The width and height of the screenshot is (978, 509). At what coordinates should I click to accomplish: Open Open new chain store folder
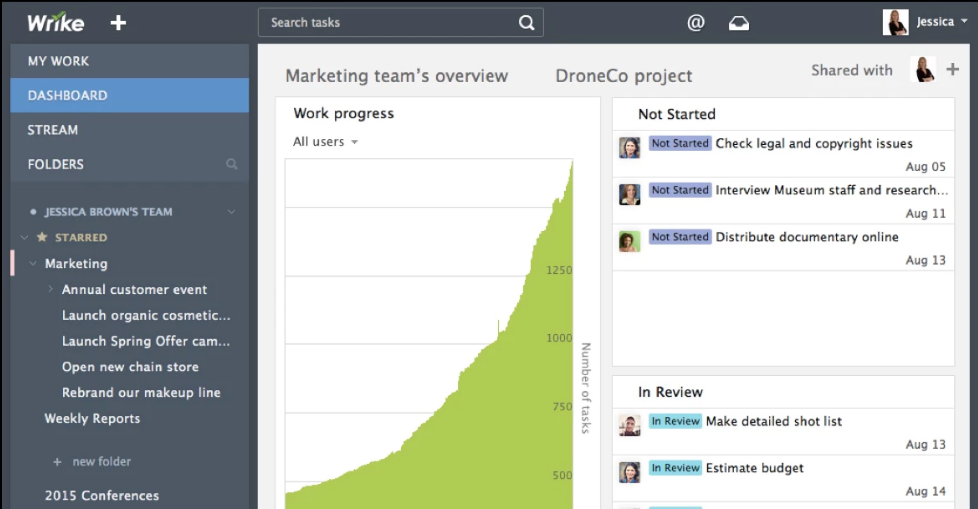pos(130,367)
